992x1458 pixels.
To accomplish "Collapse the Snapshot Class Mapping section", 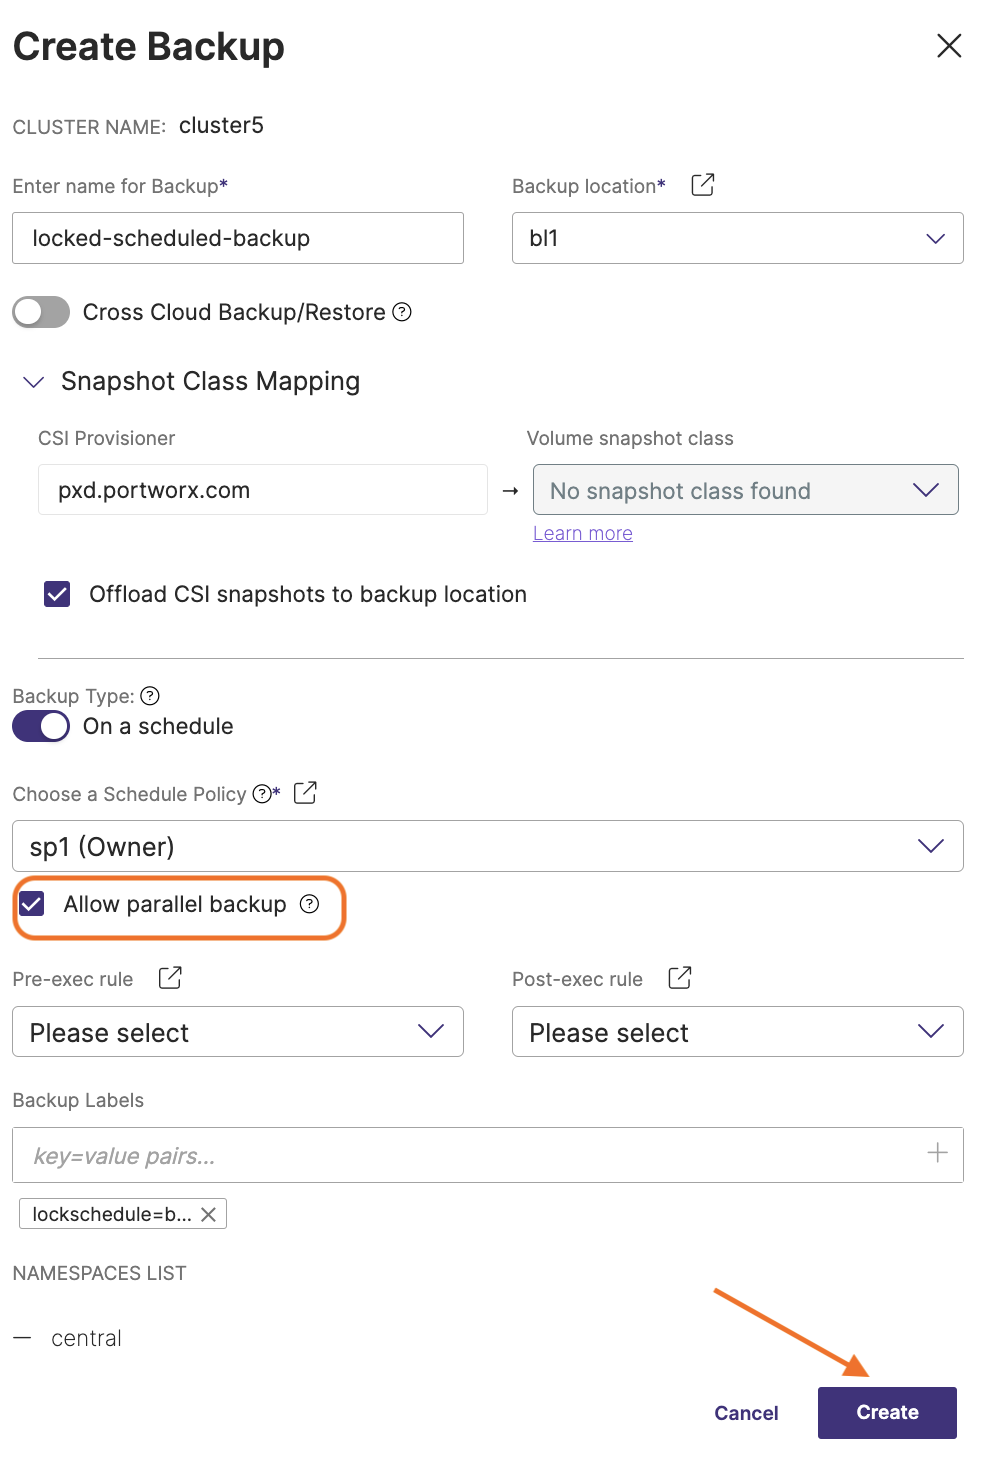I will tap(34, 382).
